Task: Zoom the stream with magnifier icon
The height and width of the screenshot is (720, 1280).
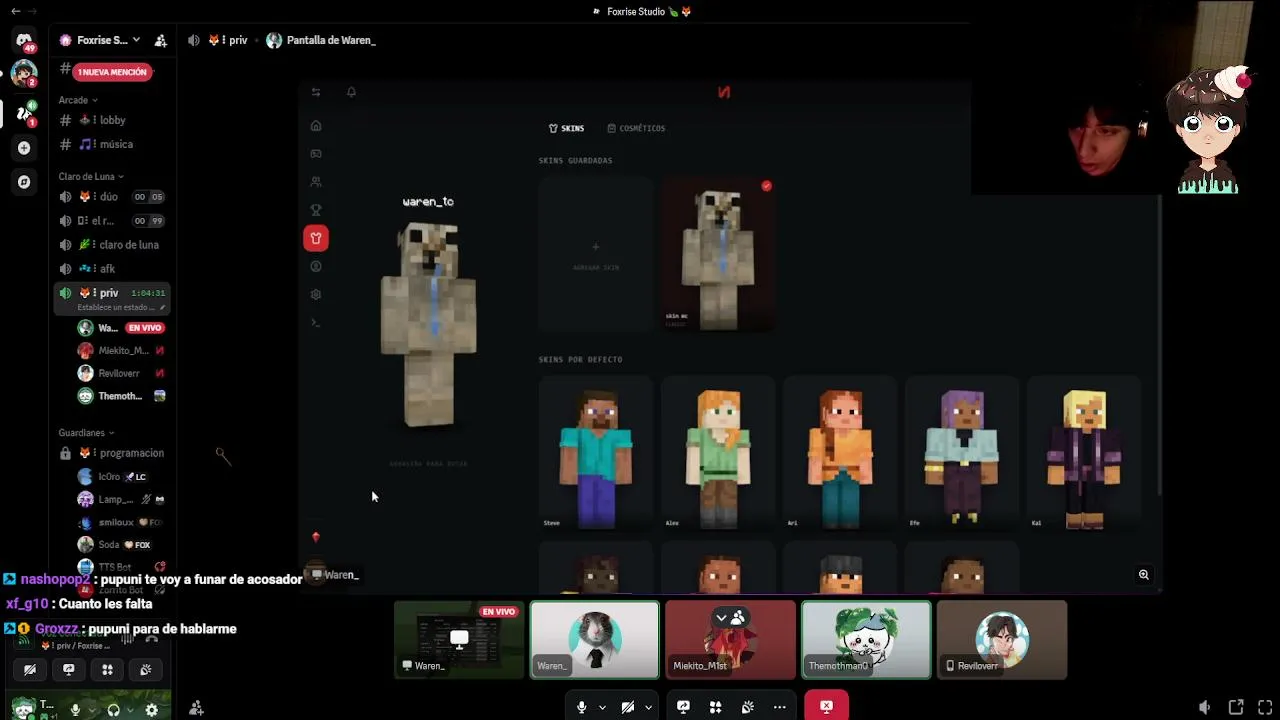Action: 1143,575
